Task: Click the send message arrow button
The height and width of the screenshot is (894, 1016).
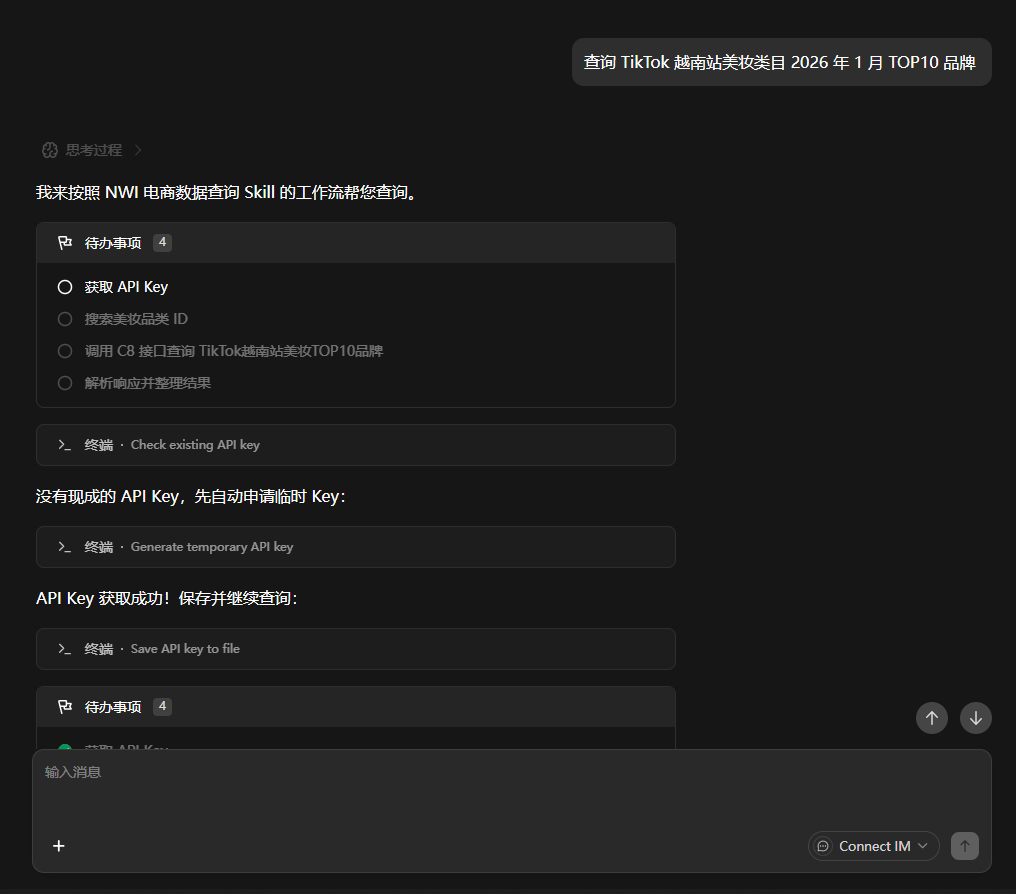Action: click(965, 846)
